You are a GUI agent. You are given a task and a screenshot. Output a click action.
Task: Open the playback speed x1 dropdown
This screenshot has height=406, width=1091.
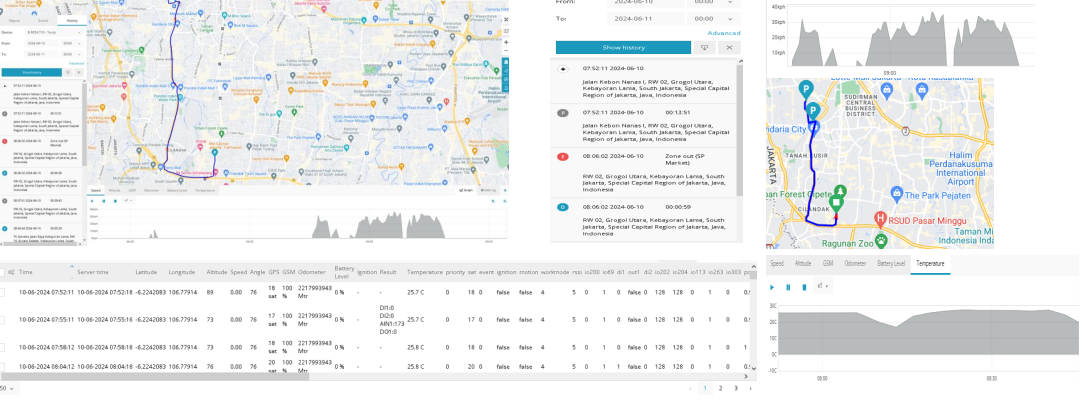click(824, 287)
